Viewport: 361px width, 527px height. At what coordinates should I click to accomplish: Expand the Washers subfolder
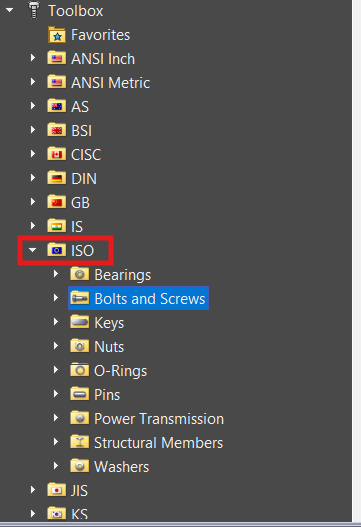(x=56, y=466)
